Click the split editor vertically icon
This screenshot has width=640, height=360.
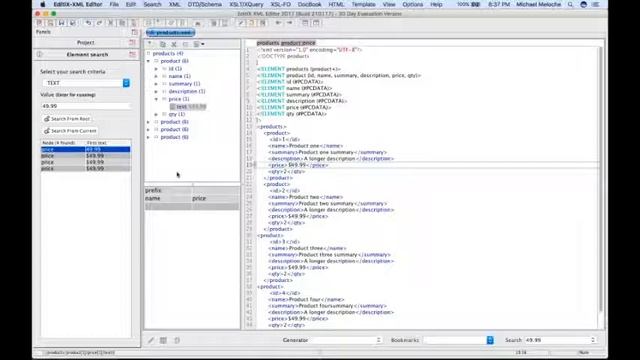coord(316,23)
